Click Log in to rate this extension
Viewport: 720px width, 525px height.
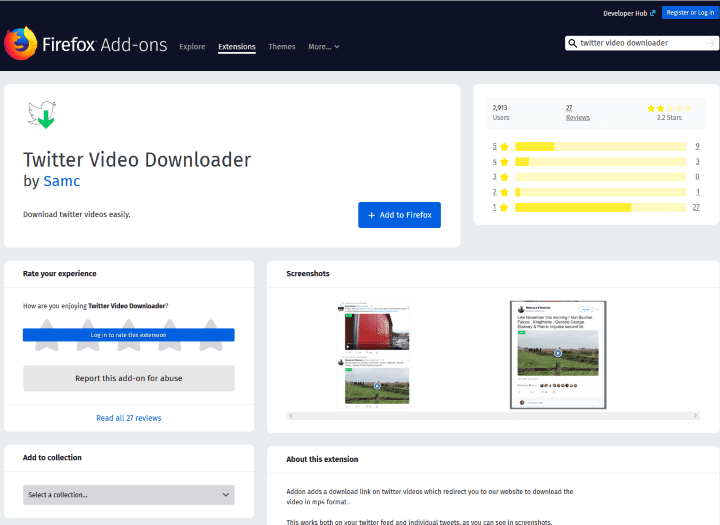click(129, 335)
